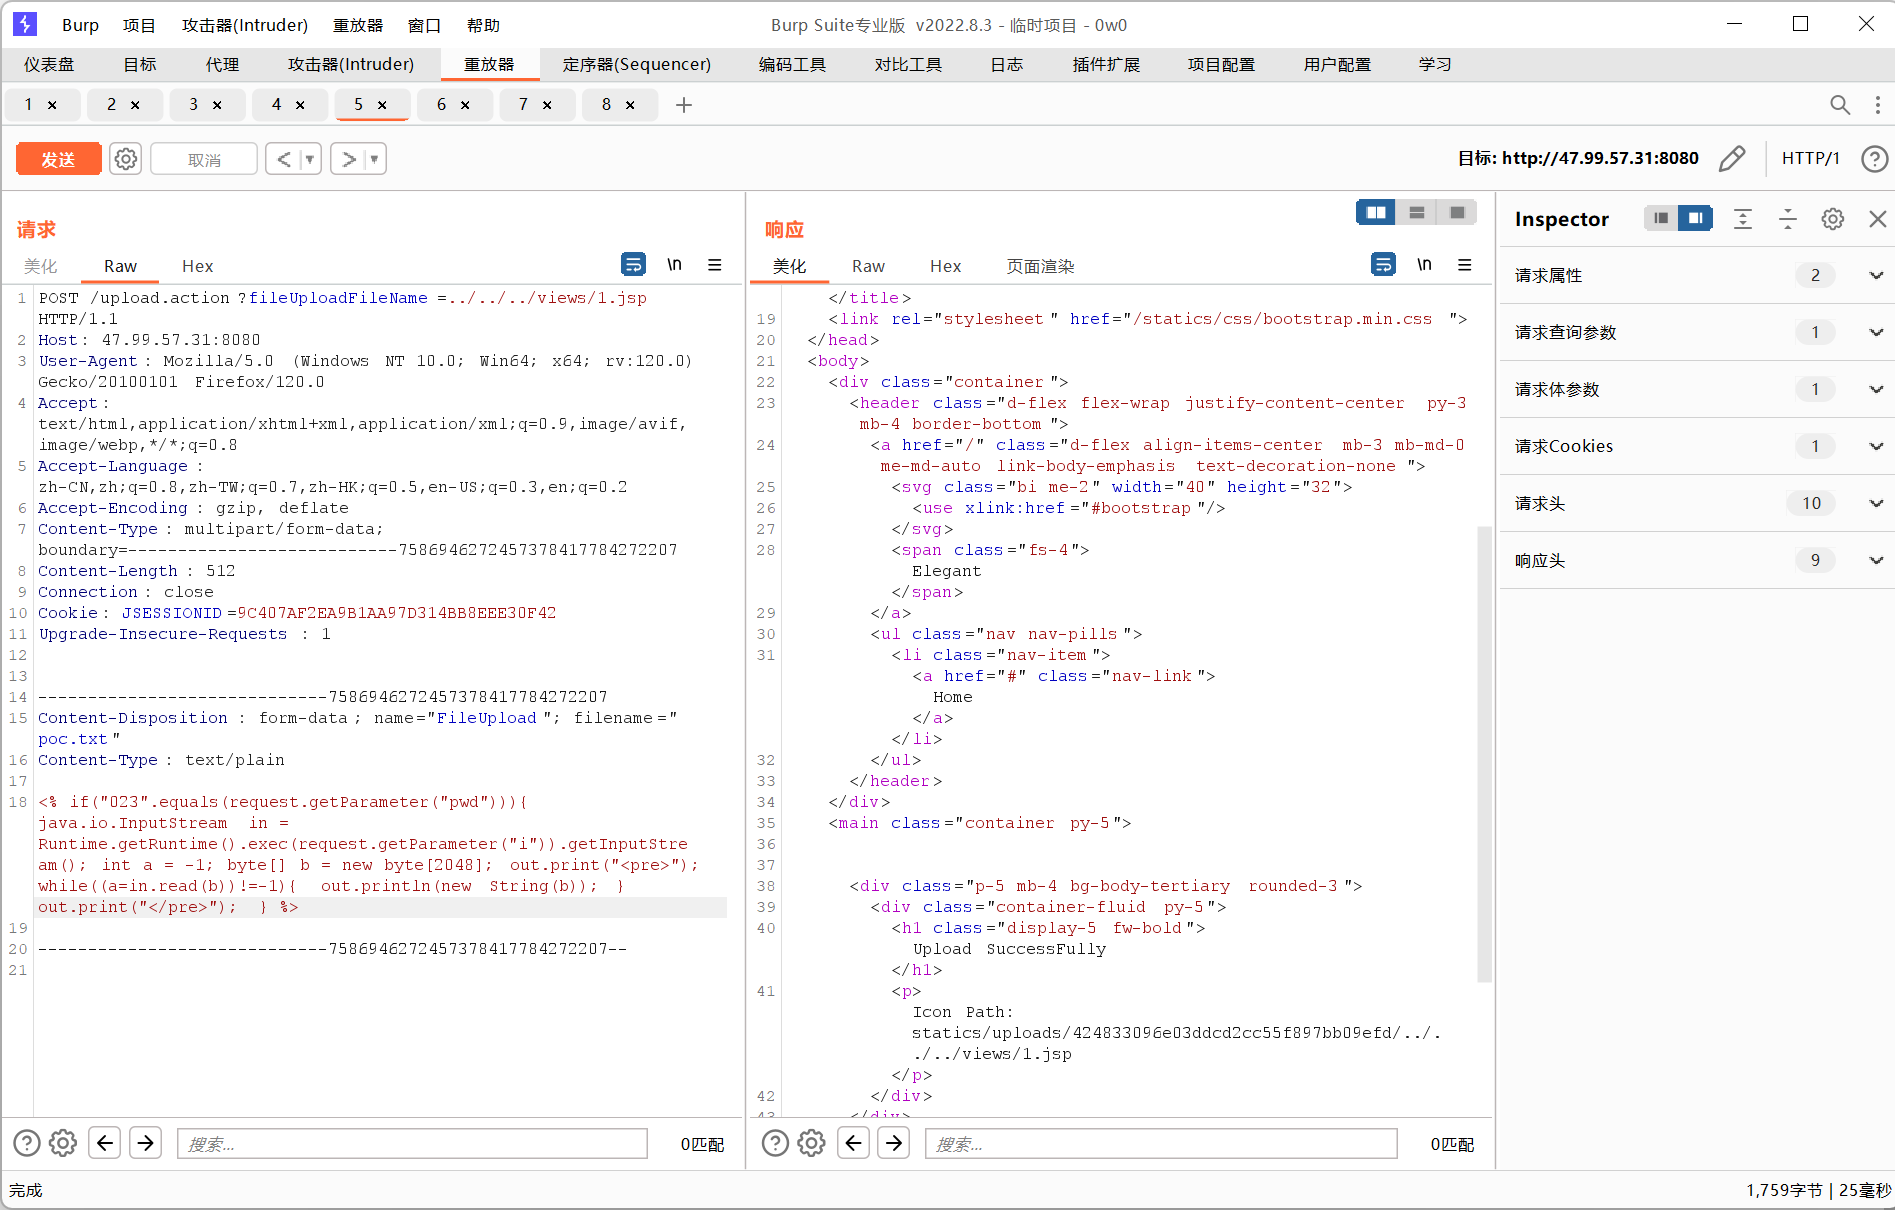This screenshot has width=1895, height=1210.
Task: Close Repeater tab 5
Action: click(382, 105)
